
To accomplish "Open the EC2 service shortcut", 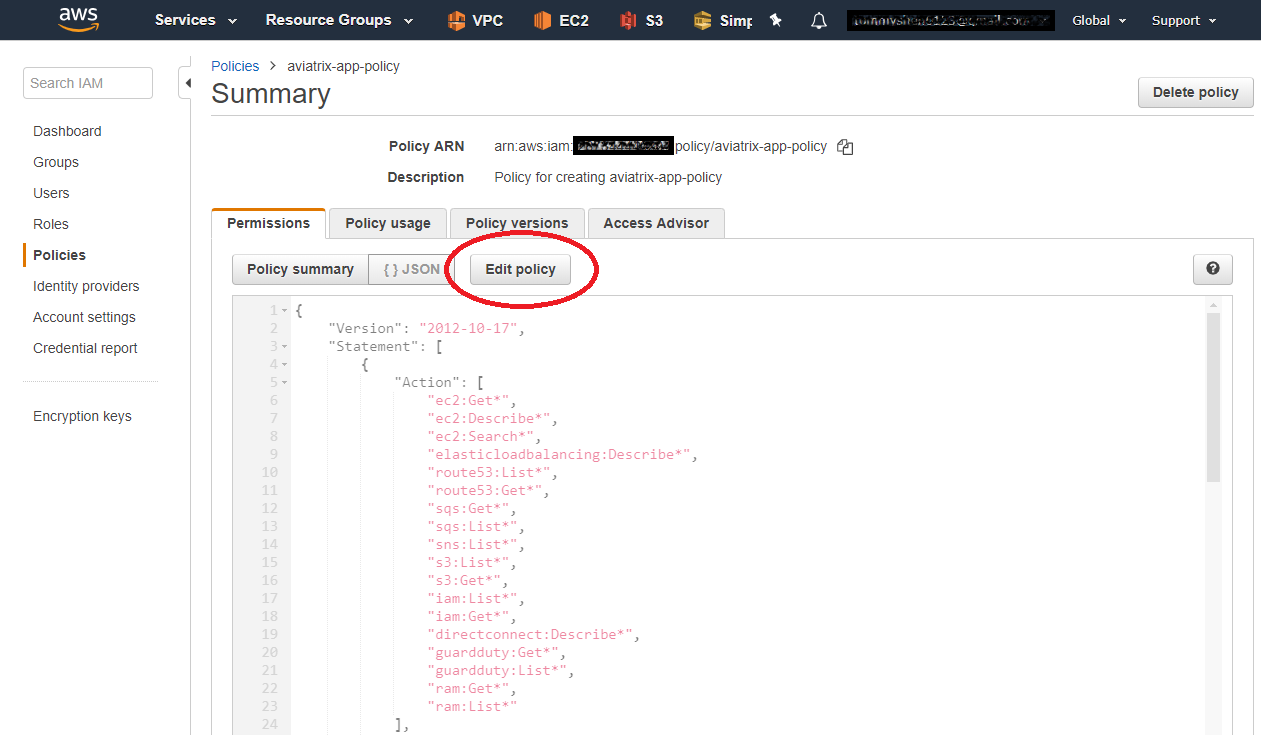I will coord(561,19).
